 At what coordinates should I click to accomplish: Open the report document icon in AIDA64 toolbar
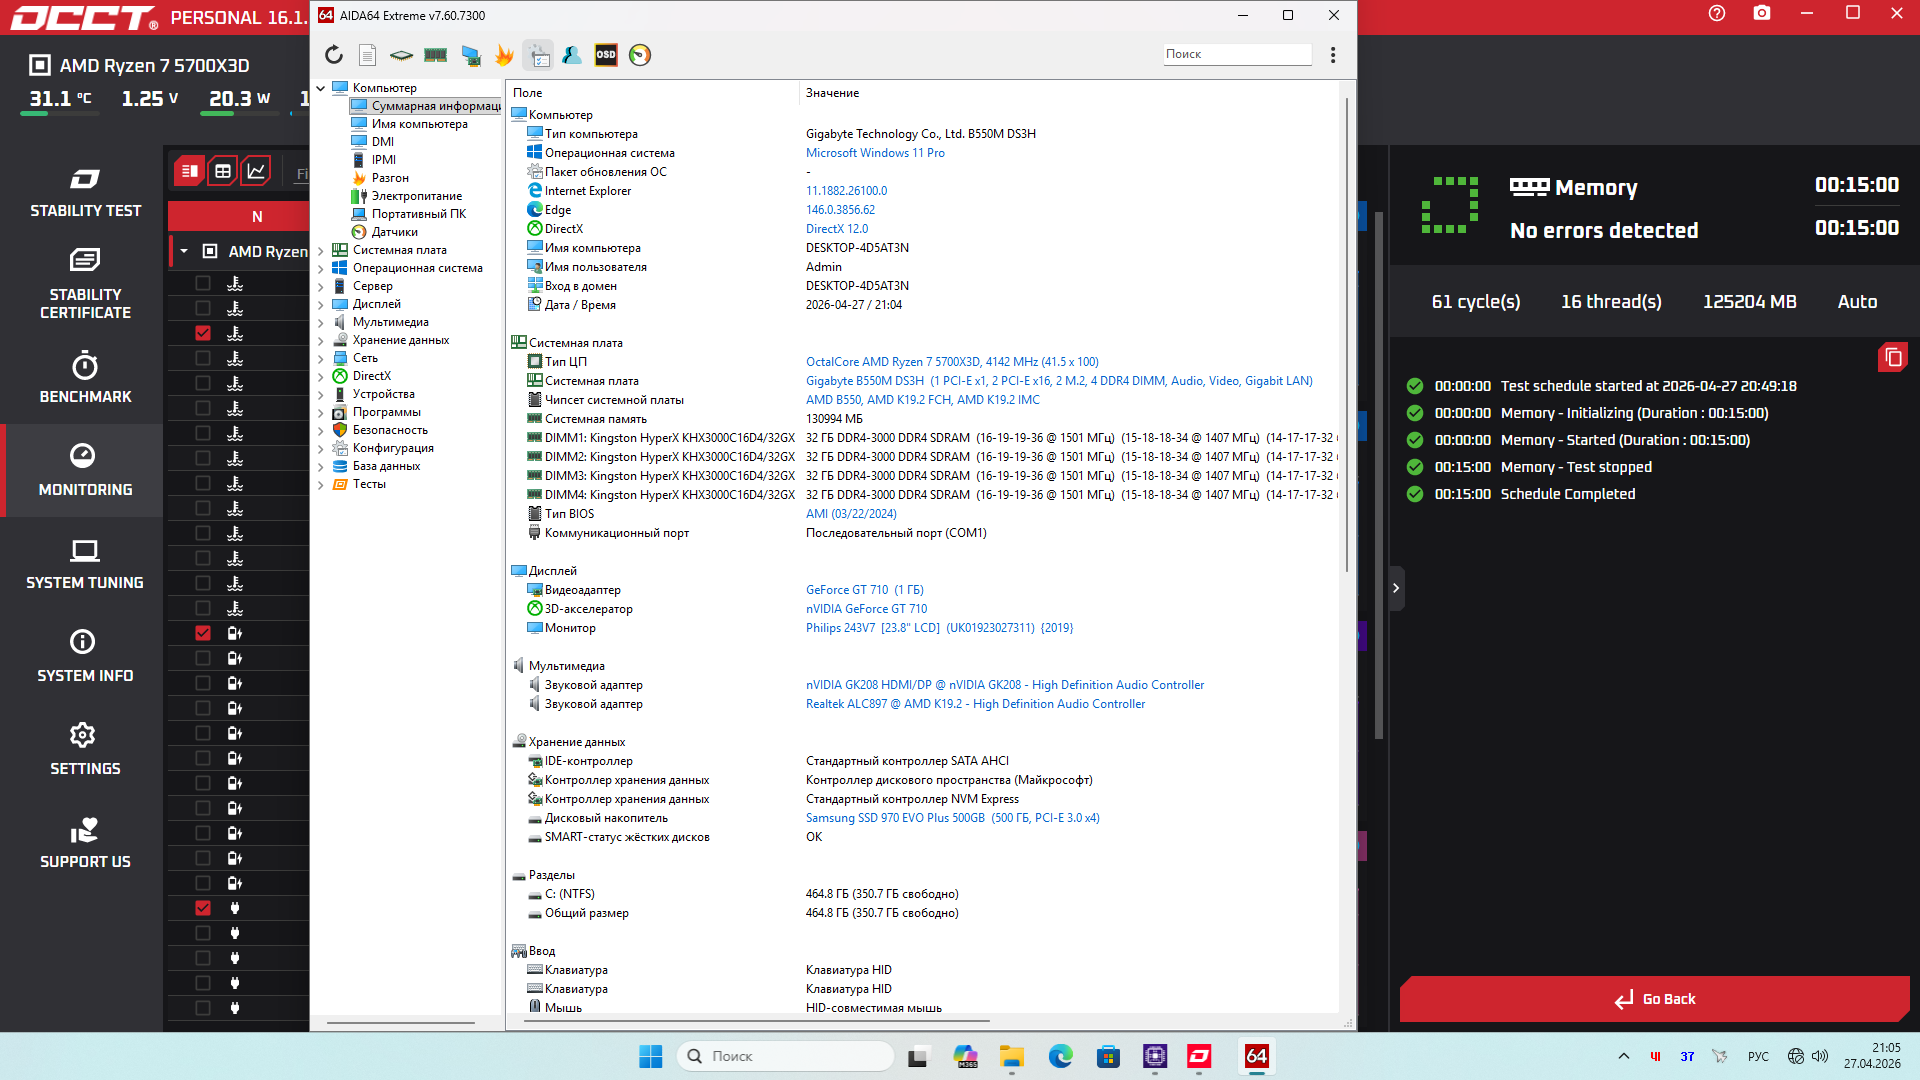[x=368, y=55]
